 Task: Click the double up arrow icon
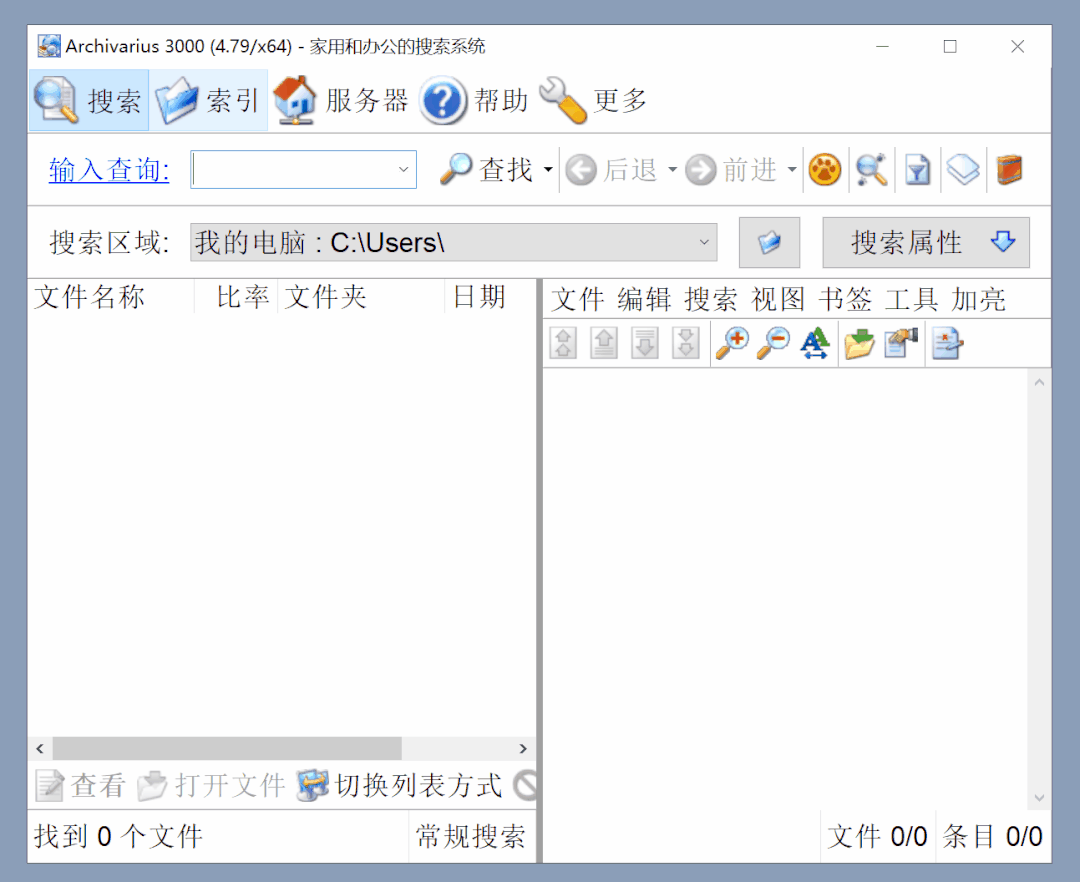tap(563, 343)
